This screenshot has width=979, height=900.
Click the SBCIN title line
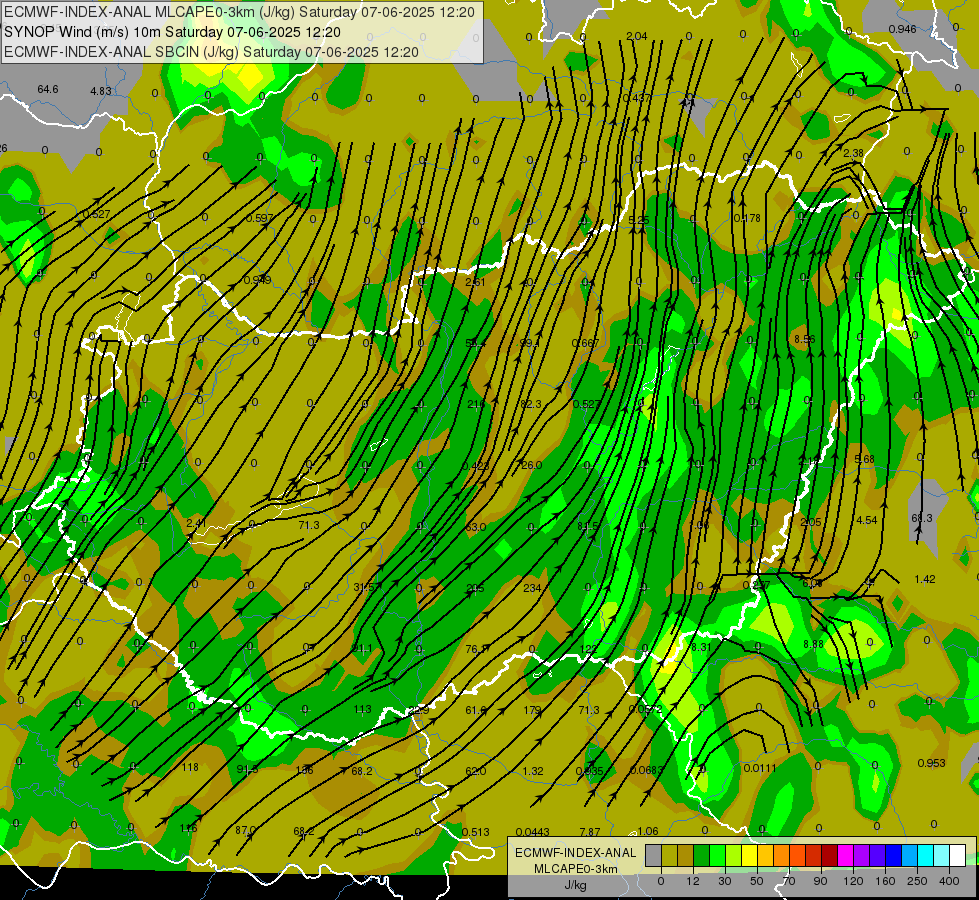pos(211,52)
